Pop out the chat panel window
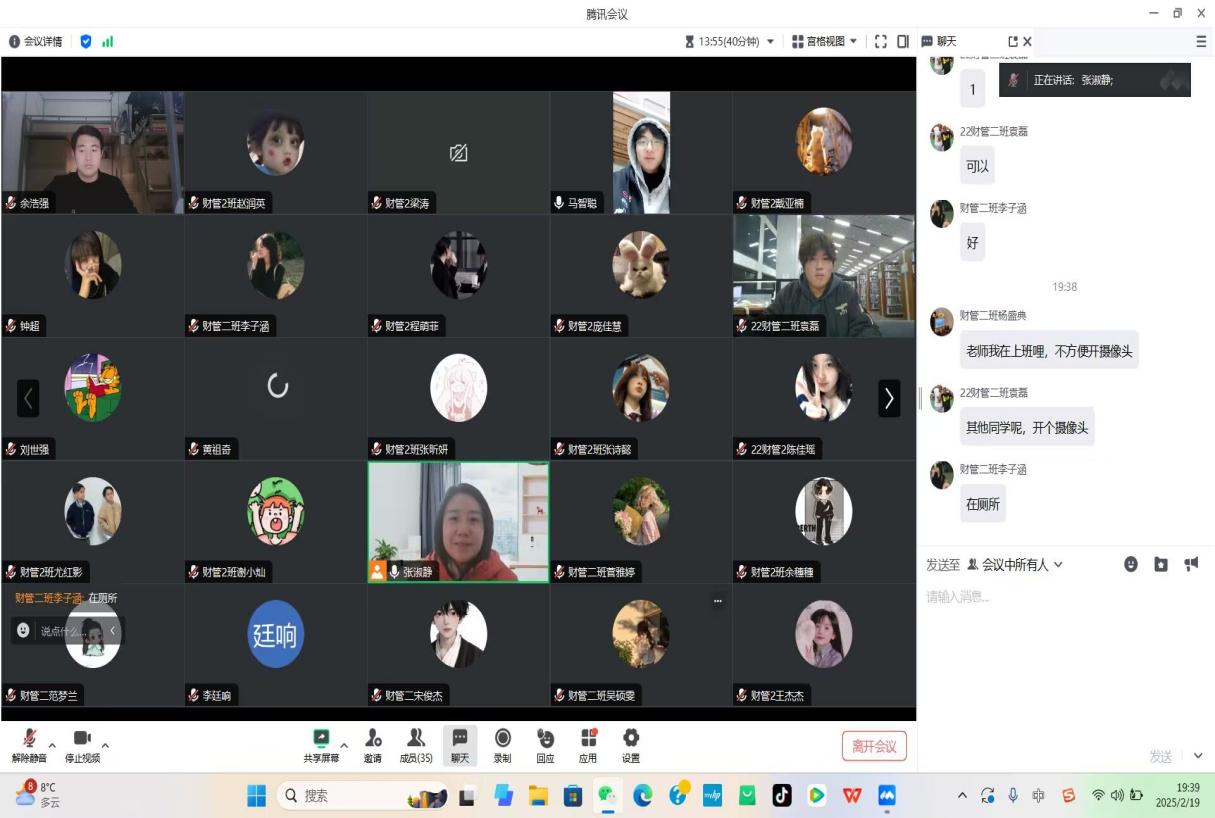1215x818 pixels. [1013, 41]
